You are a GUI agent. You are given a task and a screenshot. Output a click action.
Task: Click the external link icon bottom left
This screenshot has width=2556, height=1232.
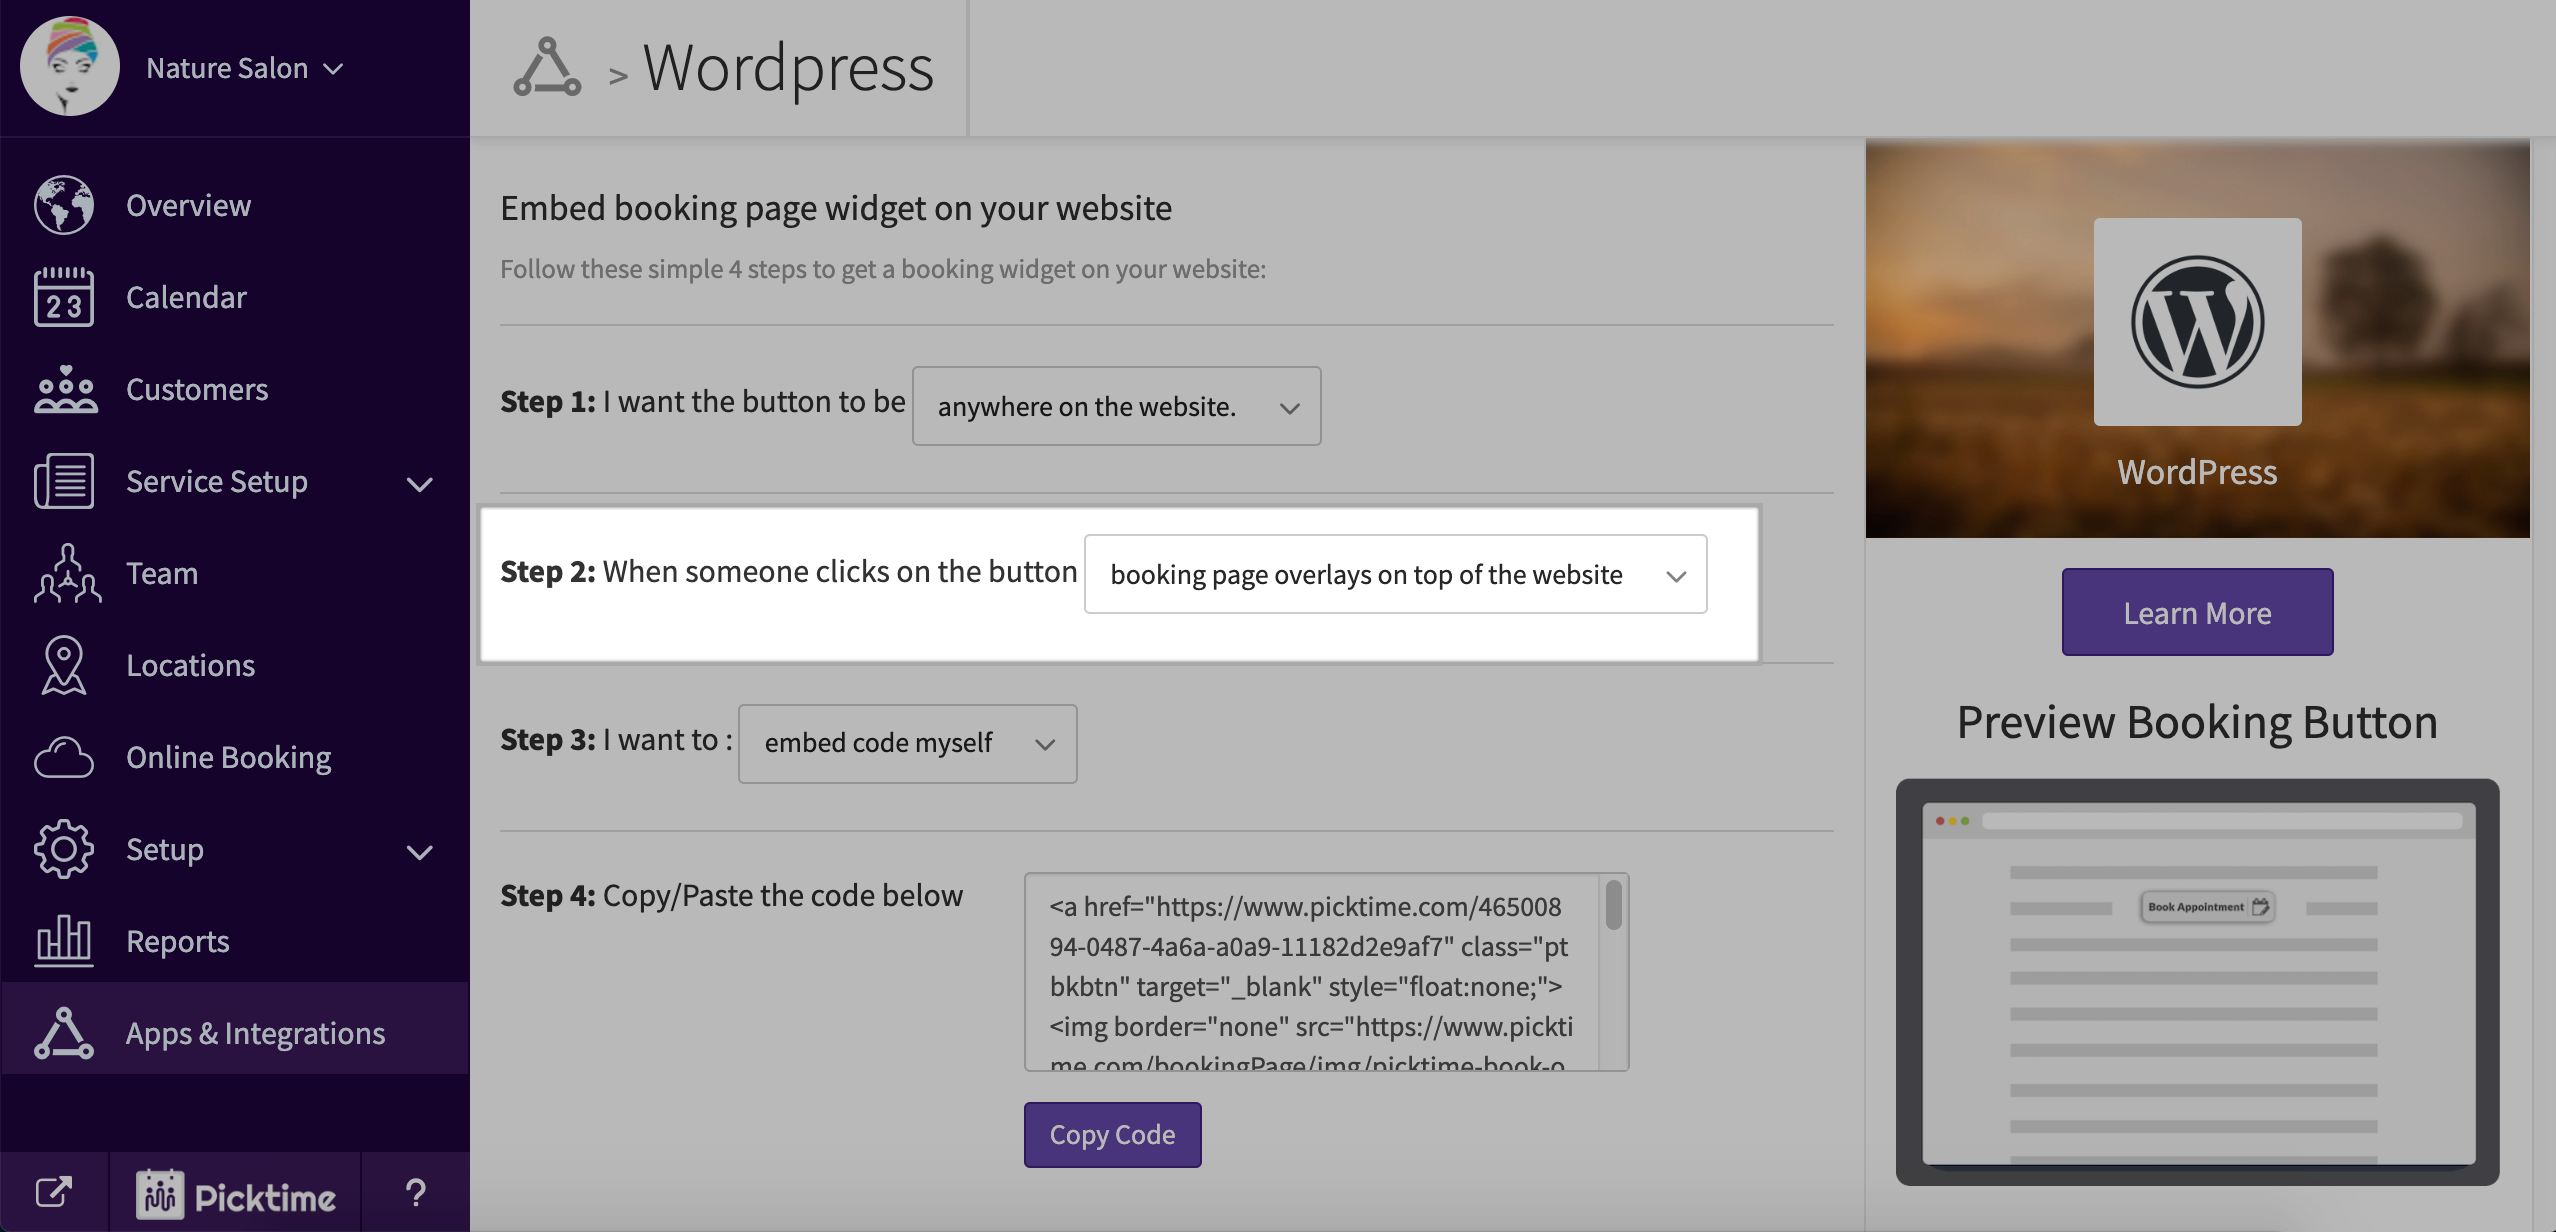pyautogui.click(x=54, y=1192)
